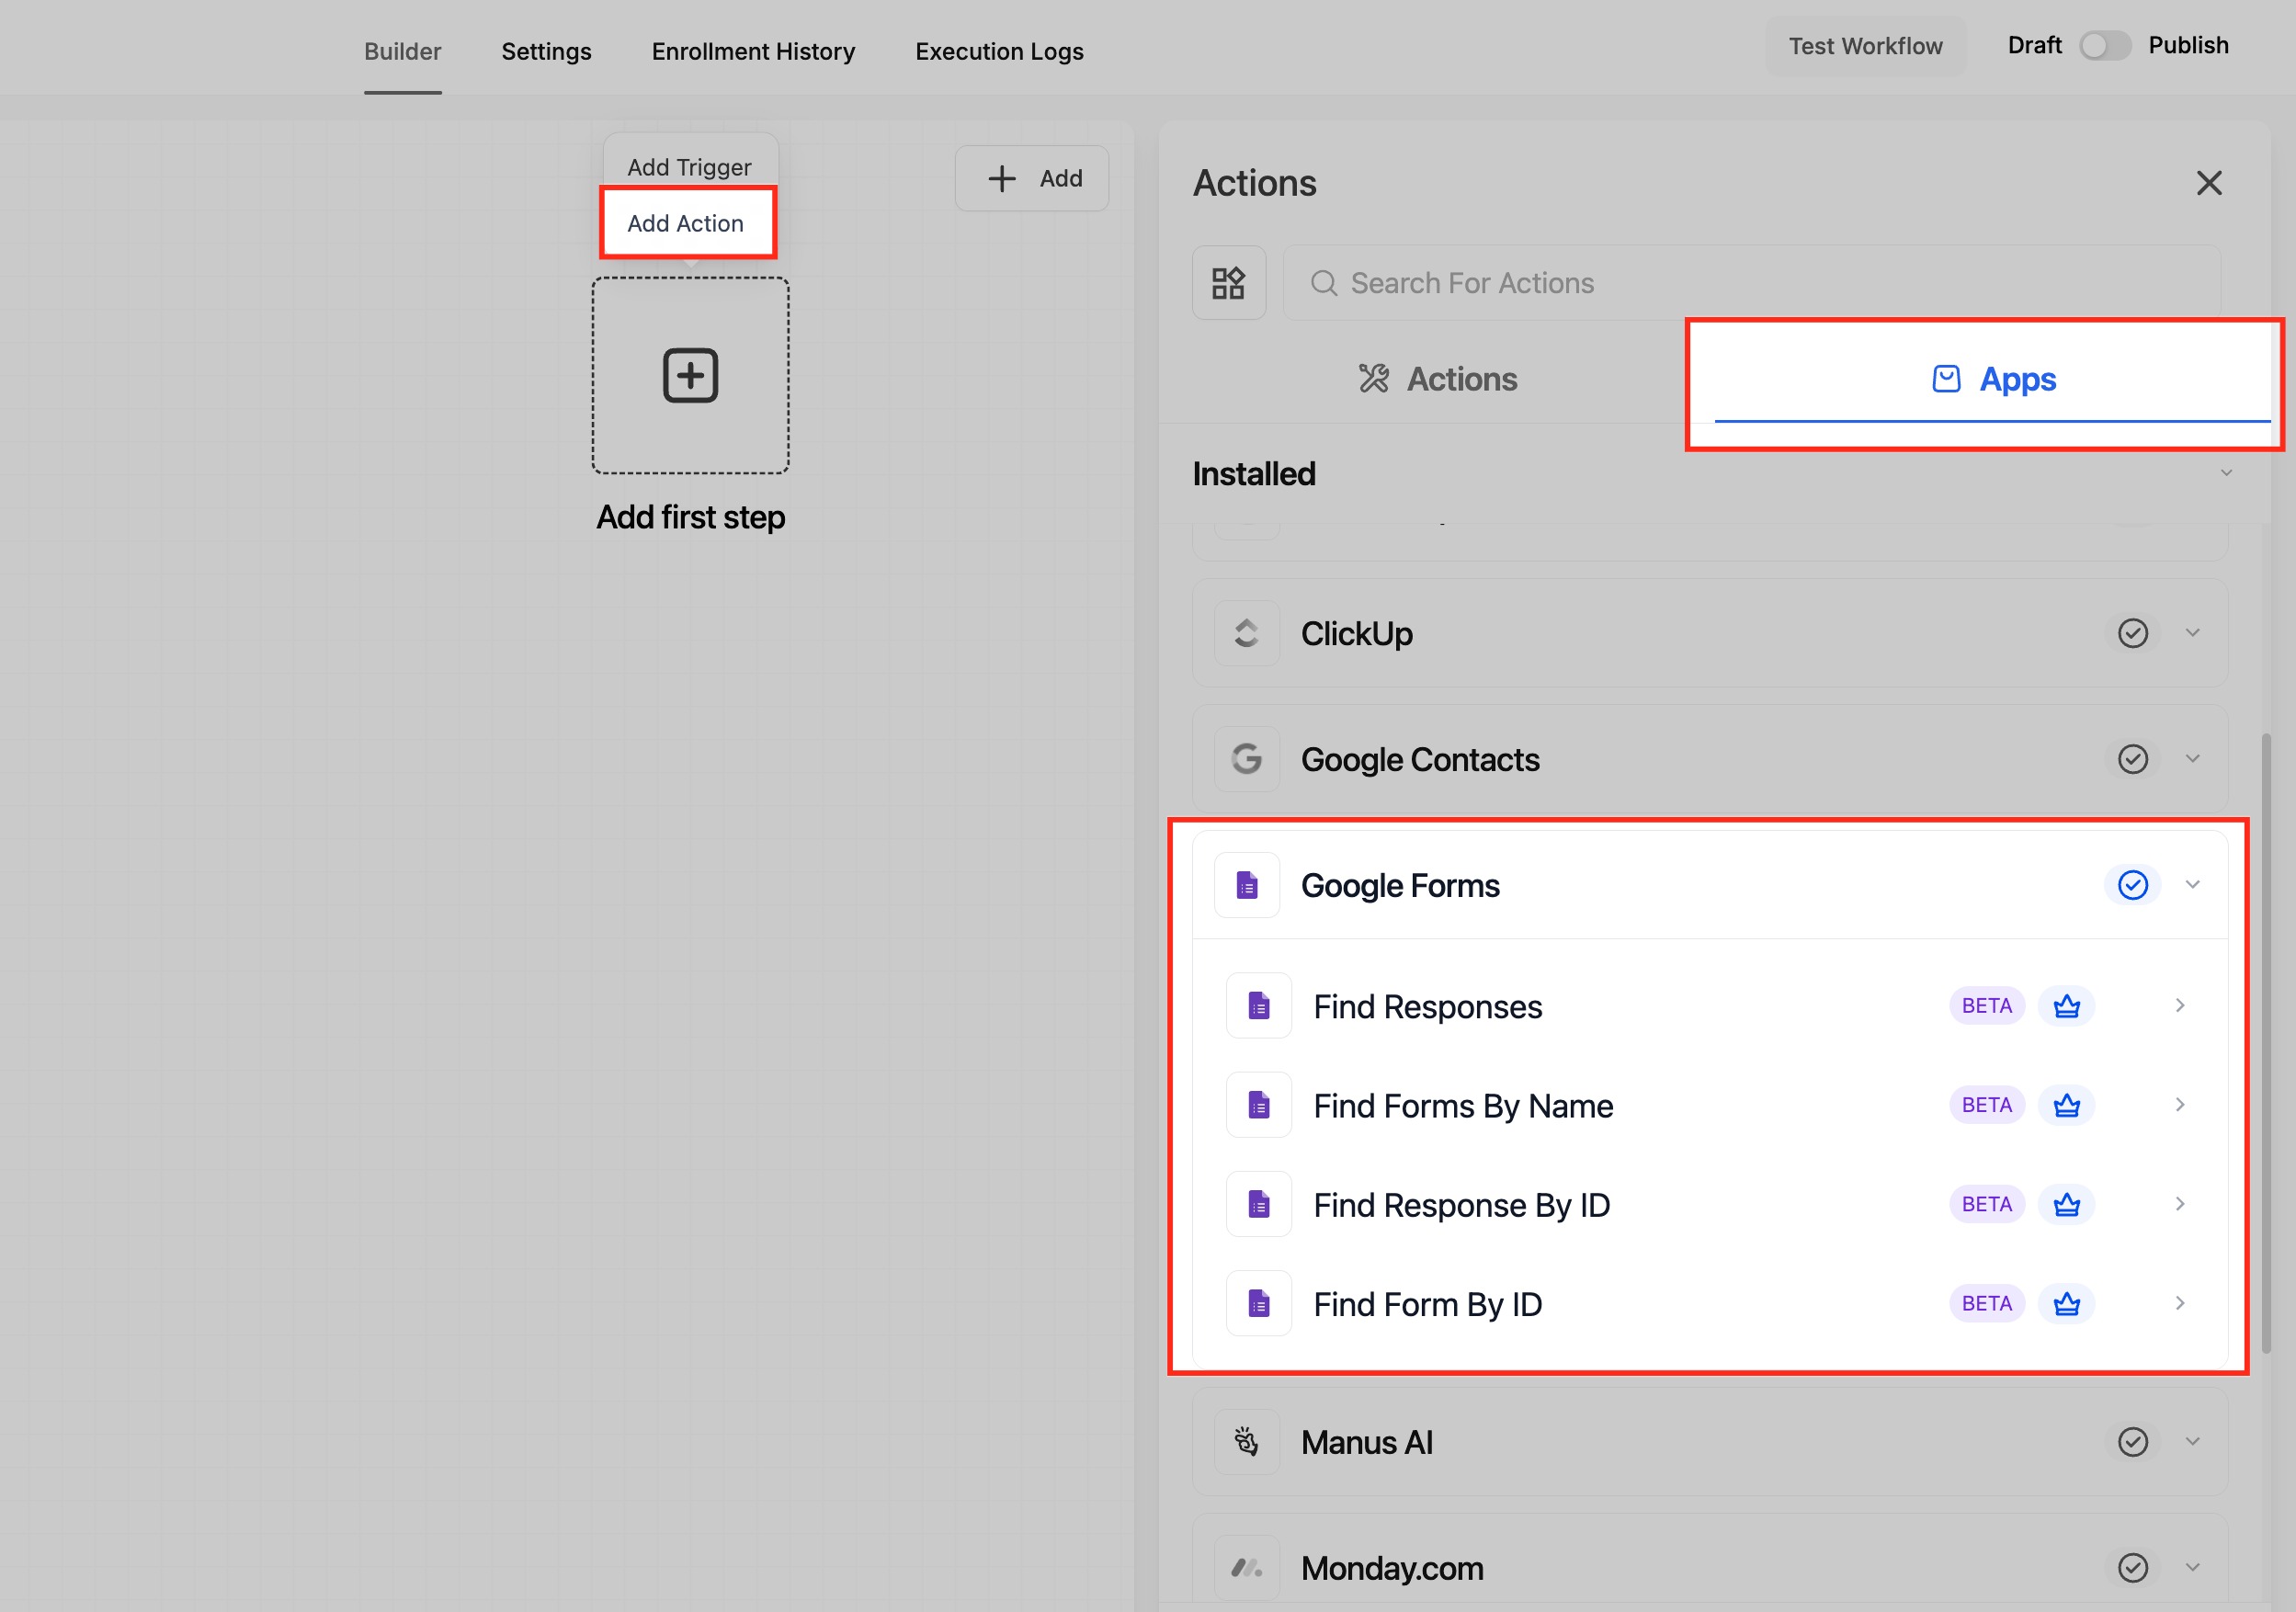Click the Find Form By ID document icon
This screenshot has width=2296, height=1612.
coord(1258,1304)
